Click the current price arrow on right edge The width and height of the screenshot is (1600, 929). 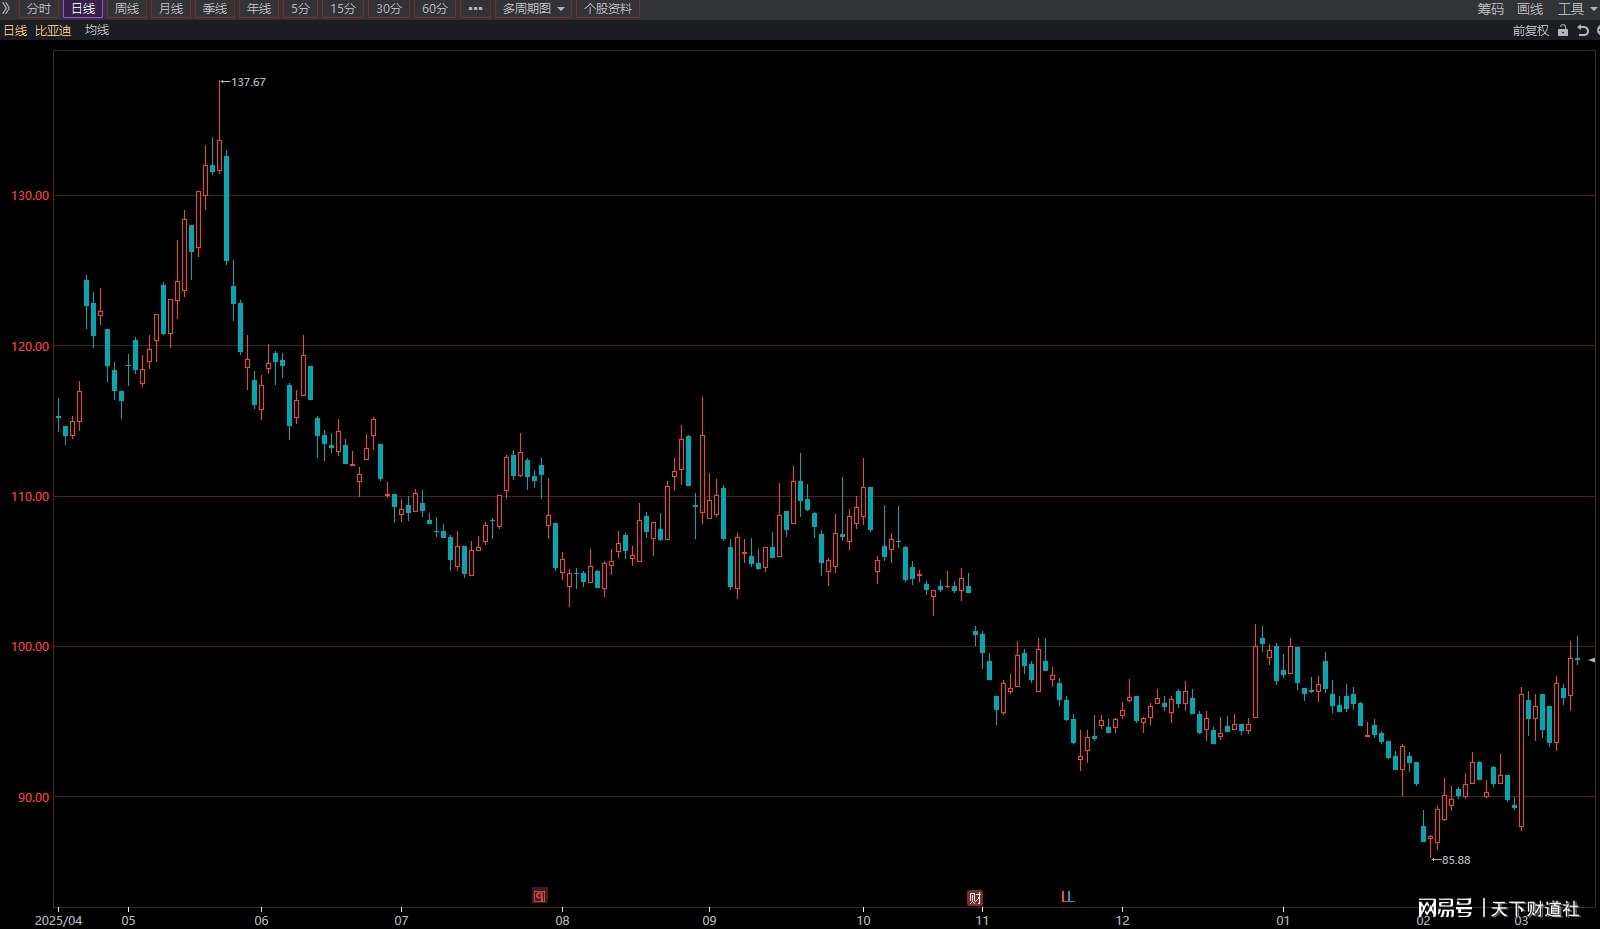tap(1592, 660)
